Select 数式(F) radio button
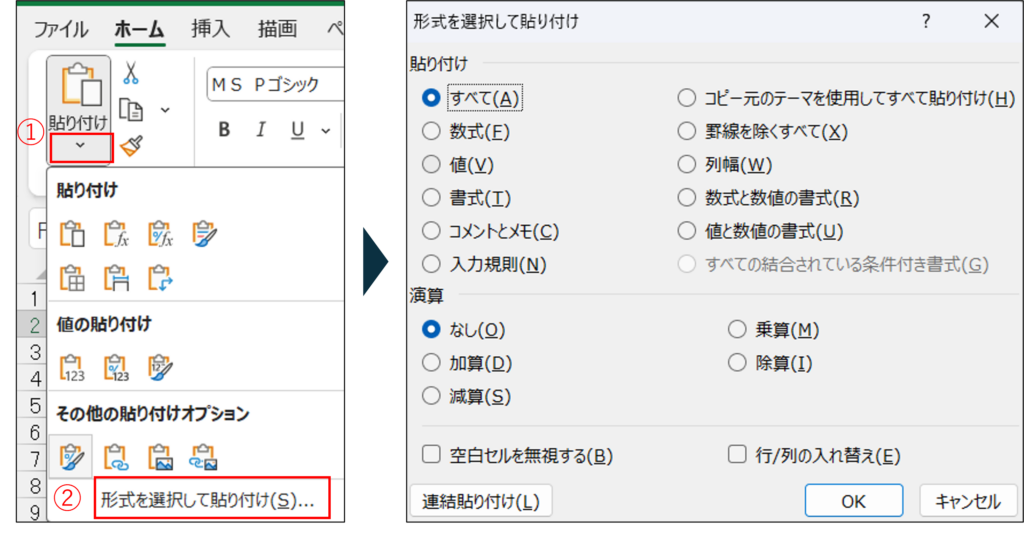Screen dimensions: 1024x533 (431, 131)
